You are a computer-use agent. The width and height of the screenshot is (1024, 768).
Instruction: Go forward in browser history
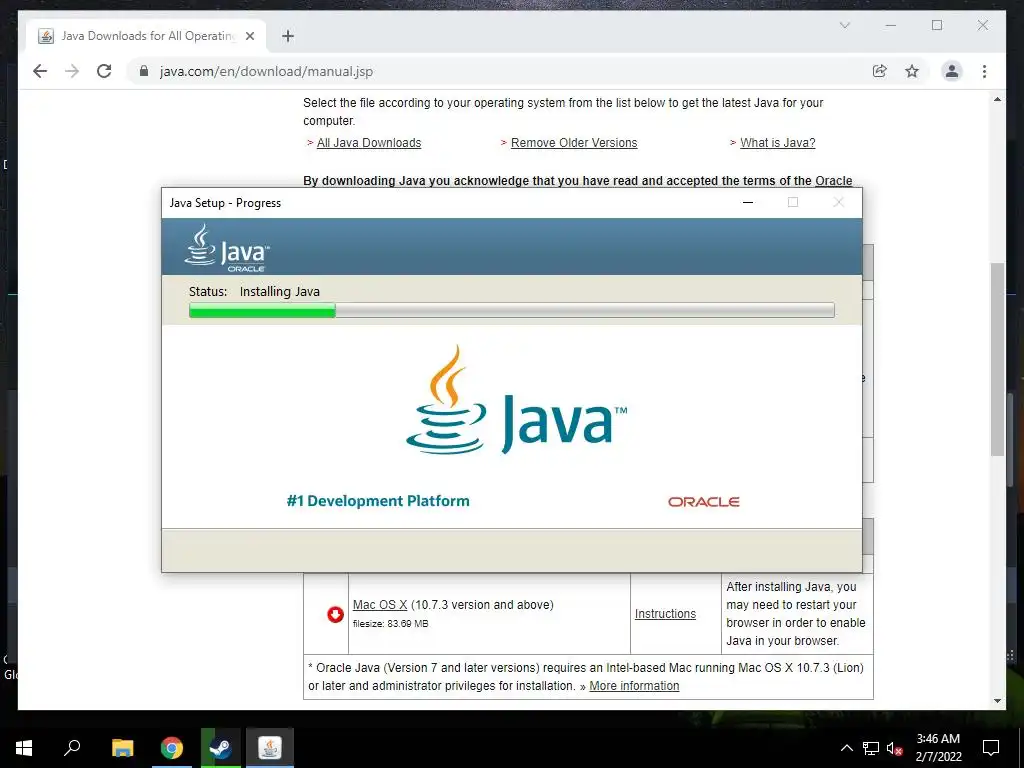point(72,71)
